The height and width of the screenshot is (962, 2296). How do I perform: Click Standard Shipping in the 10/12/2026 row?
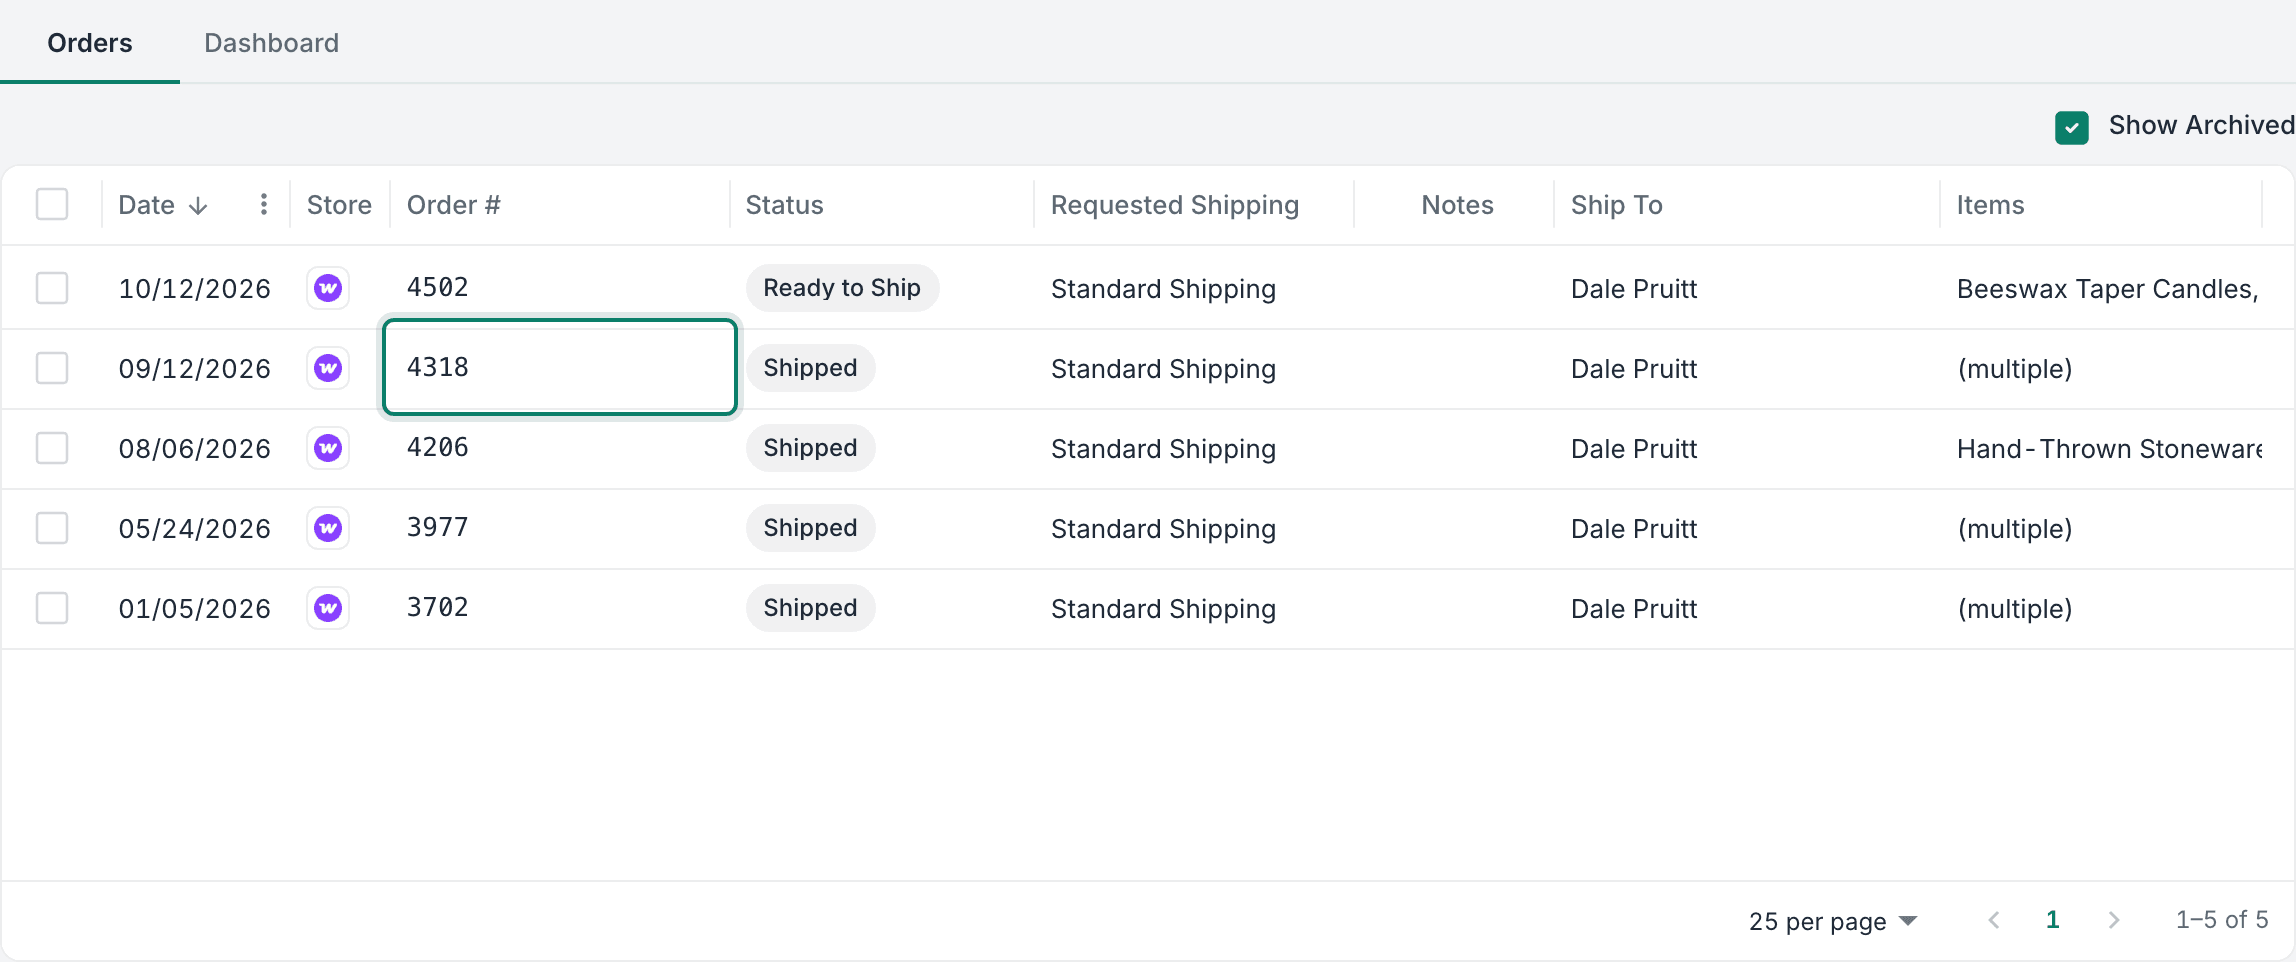click(1163, 289)
